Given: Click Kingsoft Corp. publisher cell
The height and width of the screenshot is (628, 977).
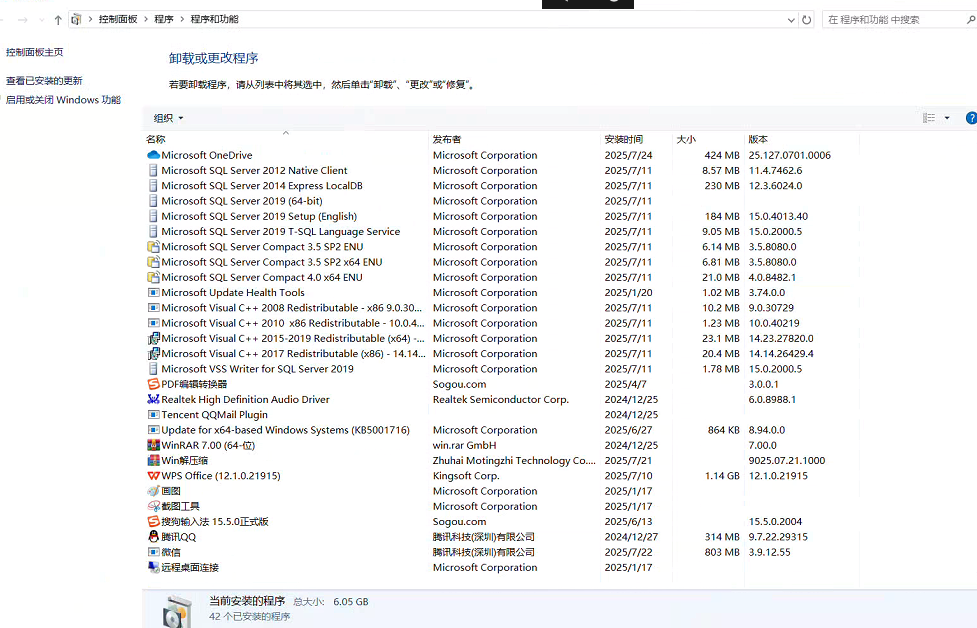Looking at the screenshot, I should 466,475.
